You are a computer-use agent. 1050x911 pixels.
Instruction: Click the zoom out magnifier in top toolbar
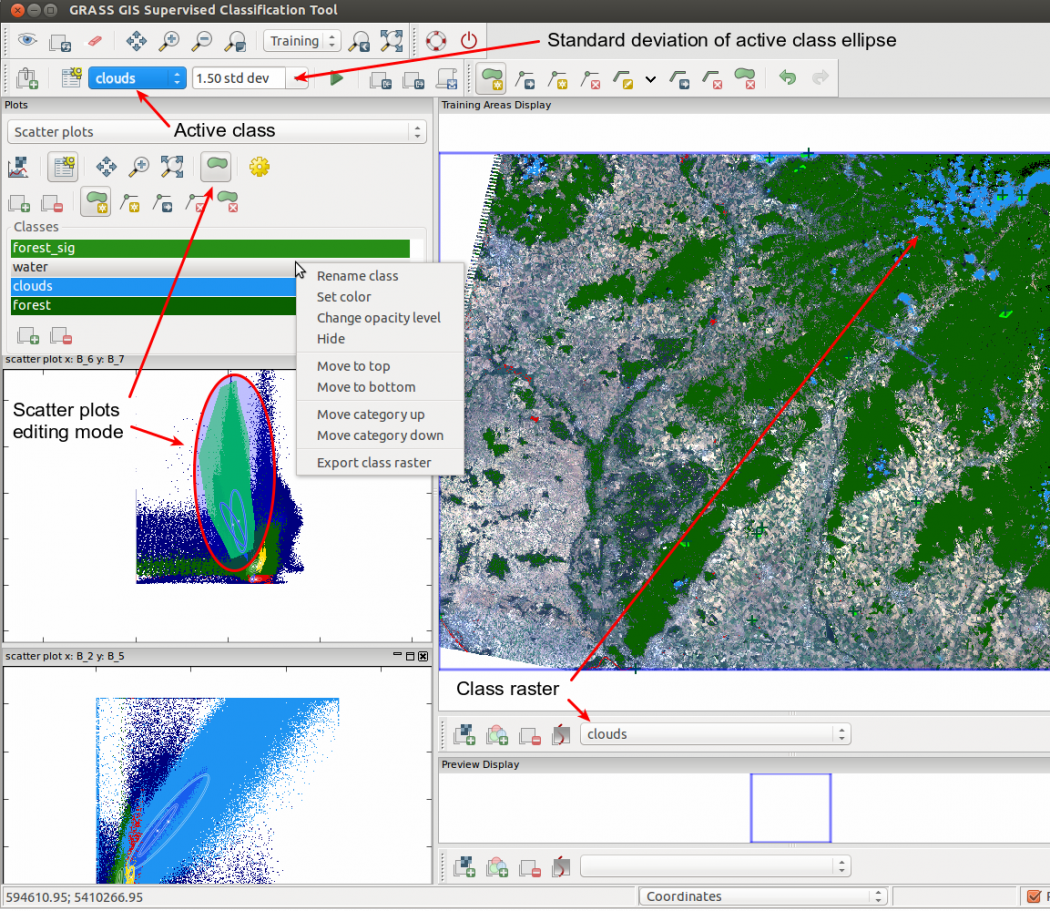[202, 41]
